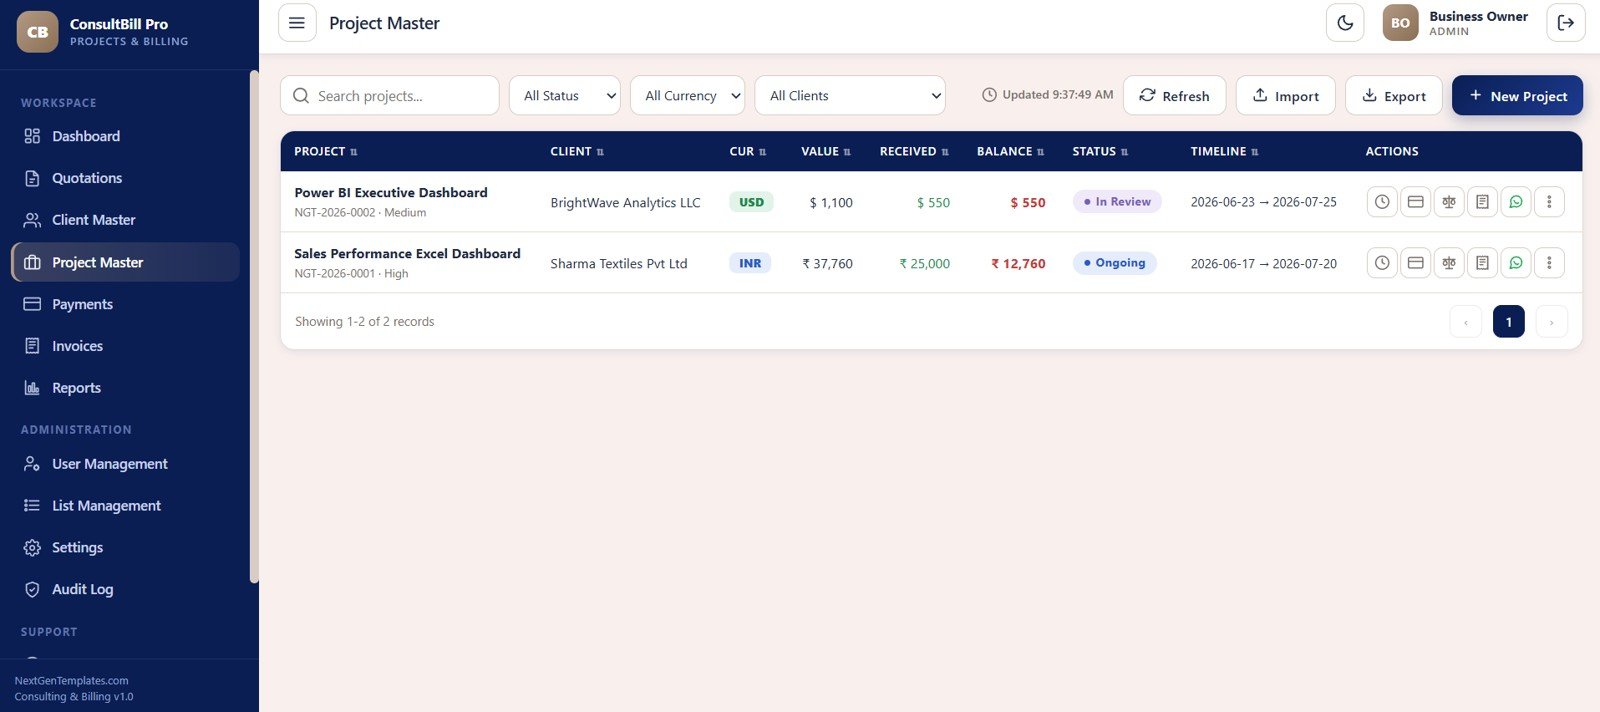Click the receipt icon for Sales Performance Excel Dashboard

coord(1483,263)
